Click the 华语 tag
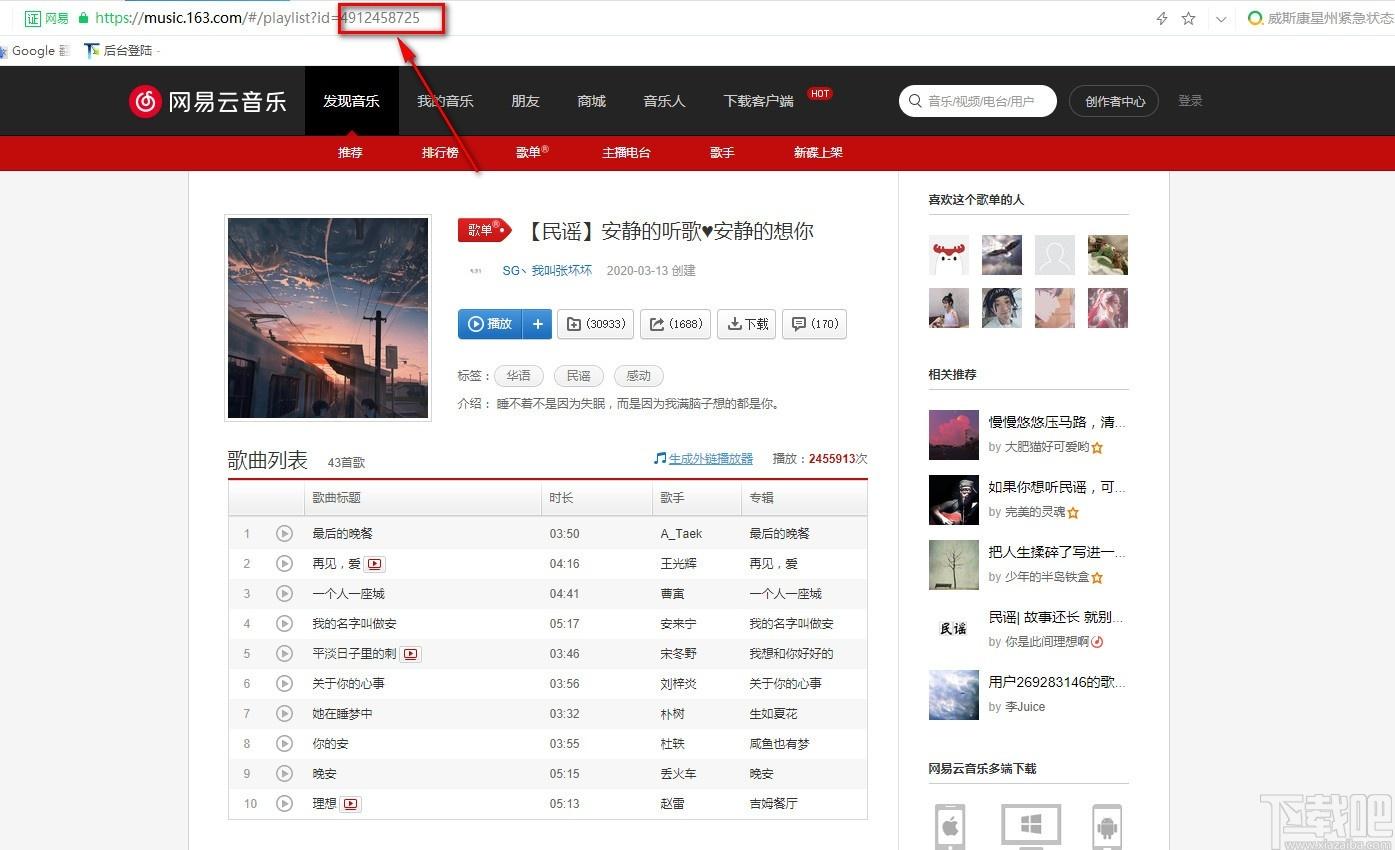Viewport: 1395px width, 850px height. [x=518, y=376]
